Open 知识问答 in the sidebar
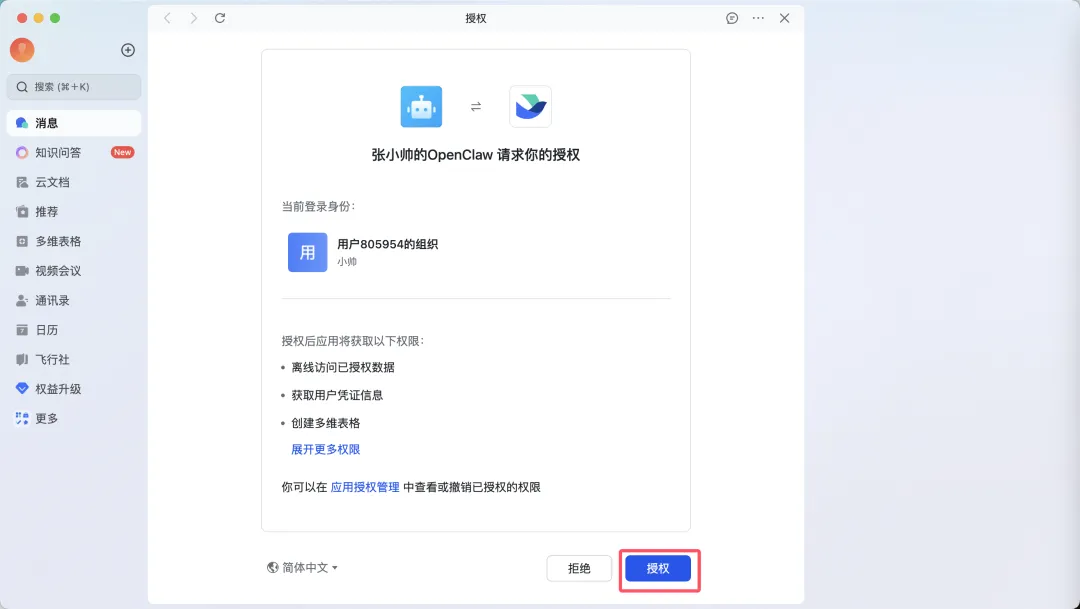1080x609 pixels. pyautogui.click(x=74, y=152)
